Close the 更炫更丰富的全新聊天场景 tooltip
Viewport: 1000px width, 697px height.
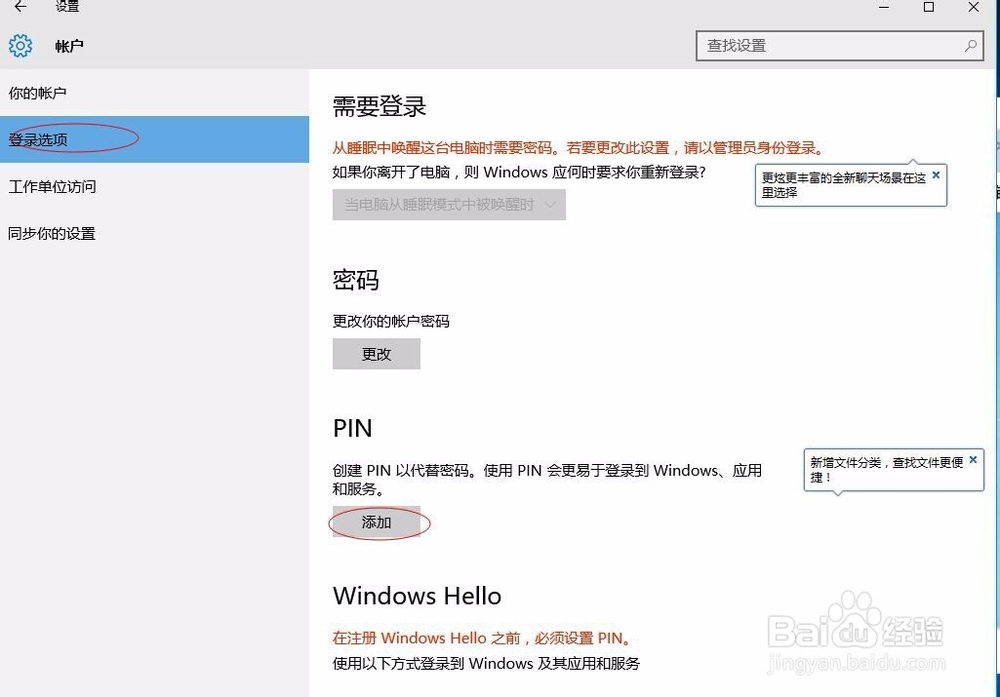pos(936,175)
